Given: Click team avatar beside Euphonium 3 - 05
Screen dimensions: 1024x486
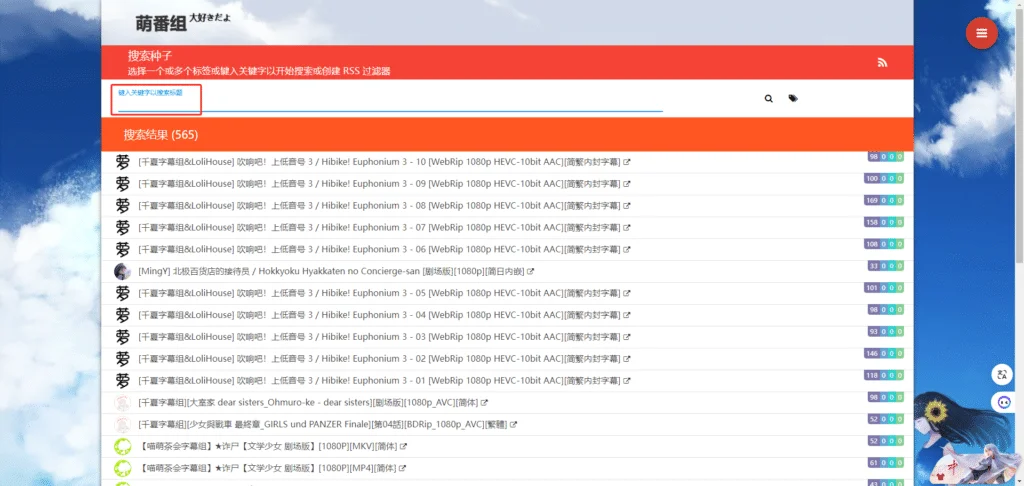Looking at the screenshot, I should click(x=122, y=294).
